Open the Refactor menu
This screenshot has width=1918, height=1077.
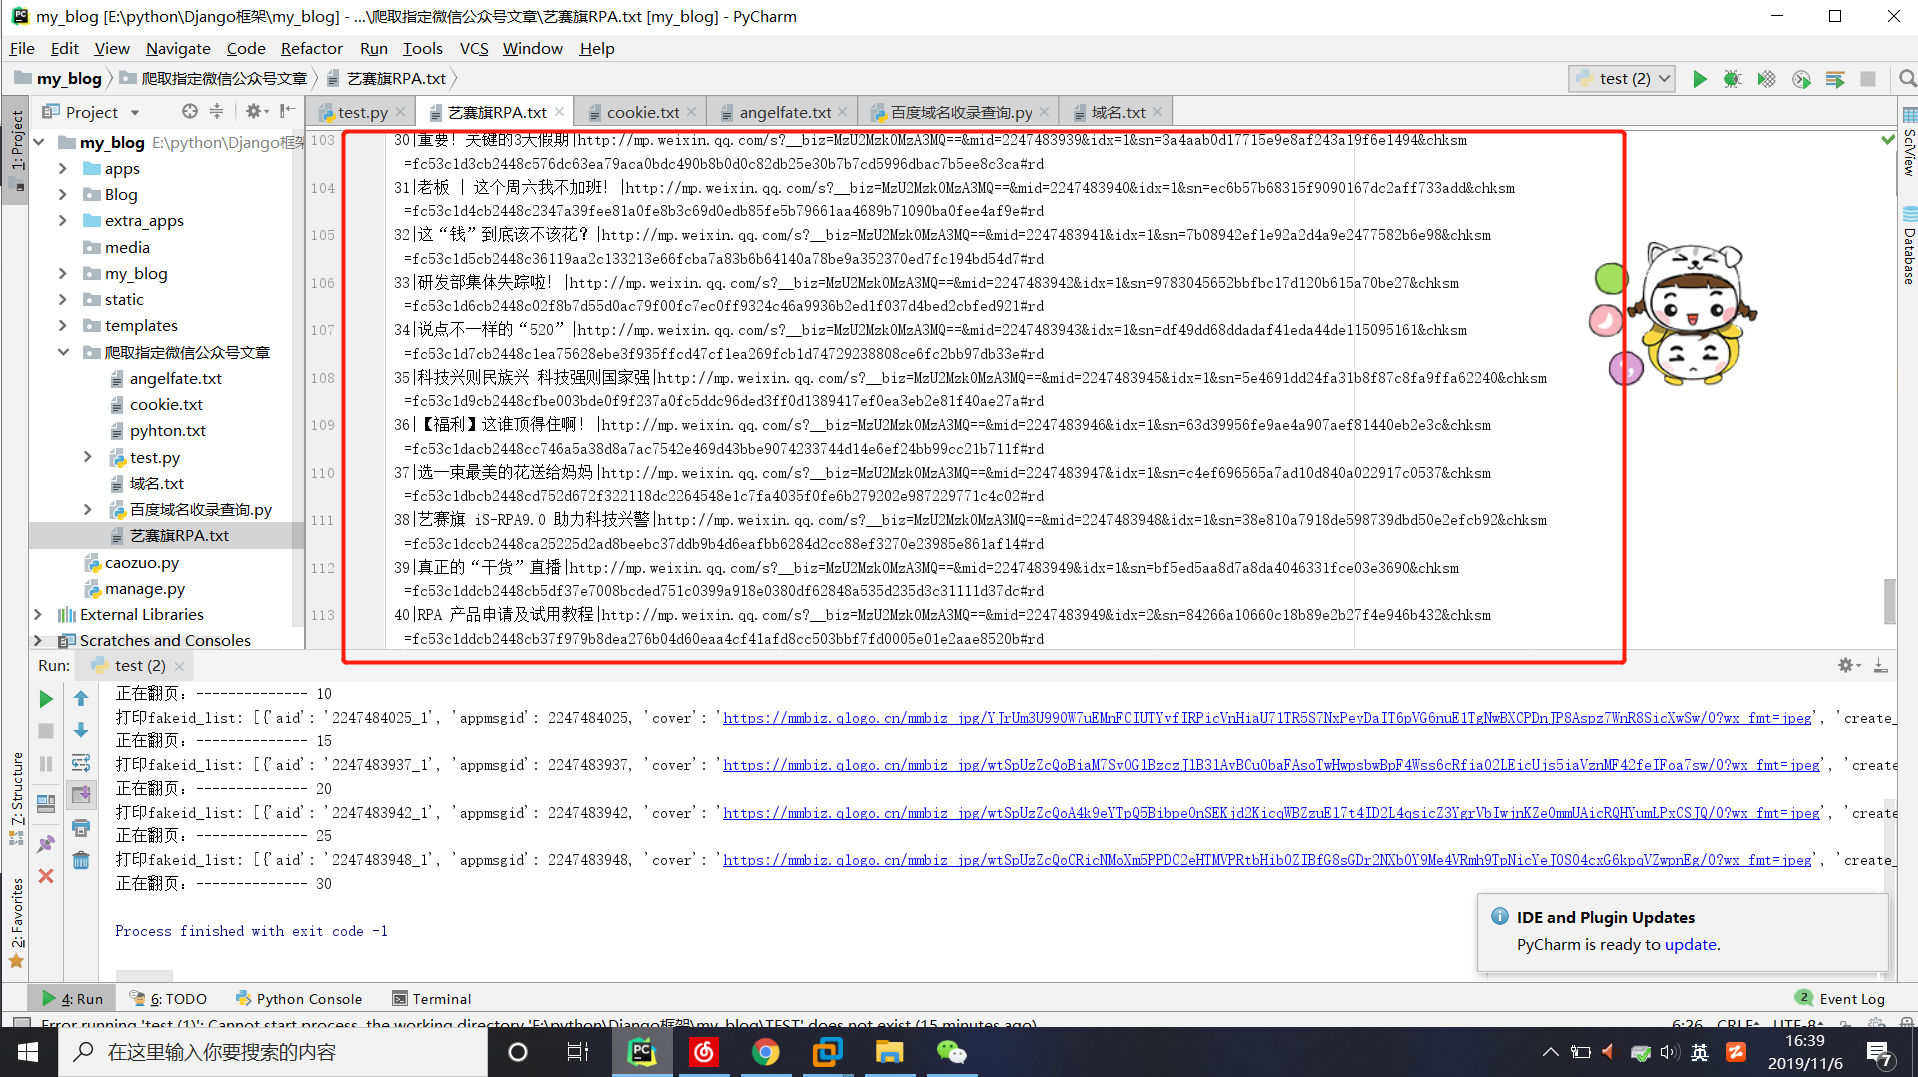click(x=311, y=48)
